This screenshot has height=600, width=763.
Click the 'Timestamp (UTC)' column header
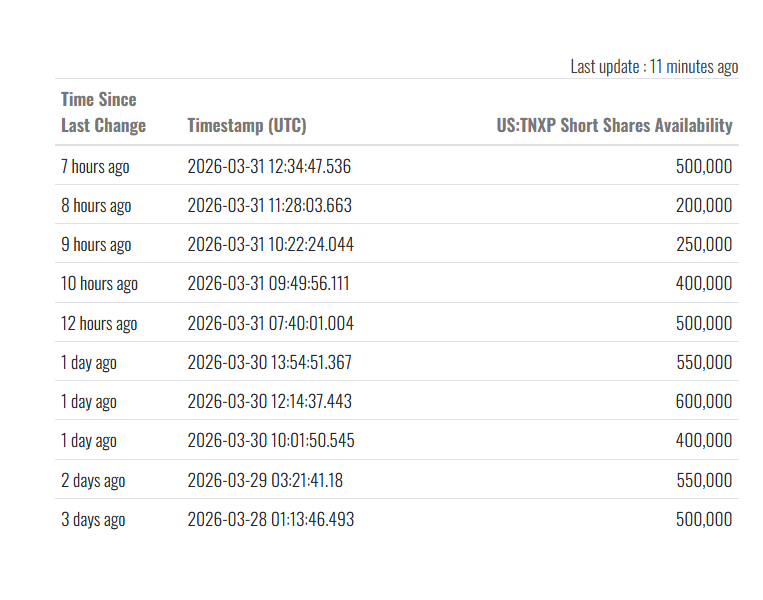[247, 126]
